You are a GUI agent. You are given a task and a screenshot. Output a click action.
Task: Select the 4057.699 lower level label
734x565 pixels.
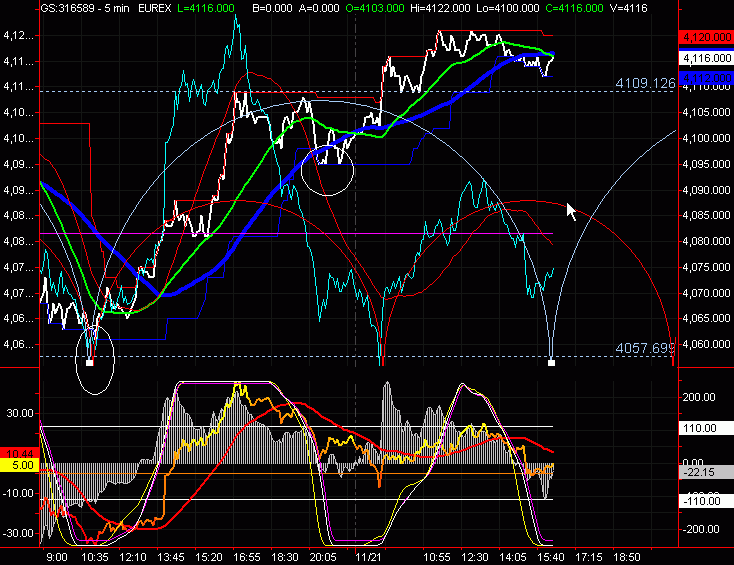(647, 348)
